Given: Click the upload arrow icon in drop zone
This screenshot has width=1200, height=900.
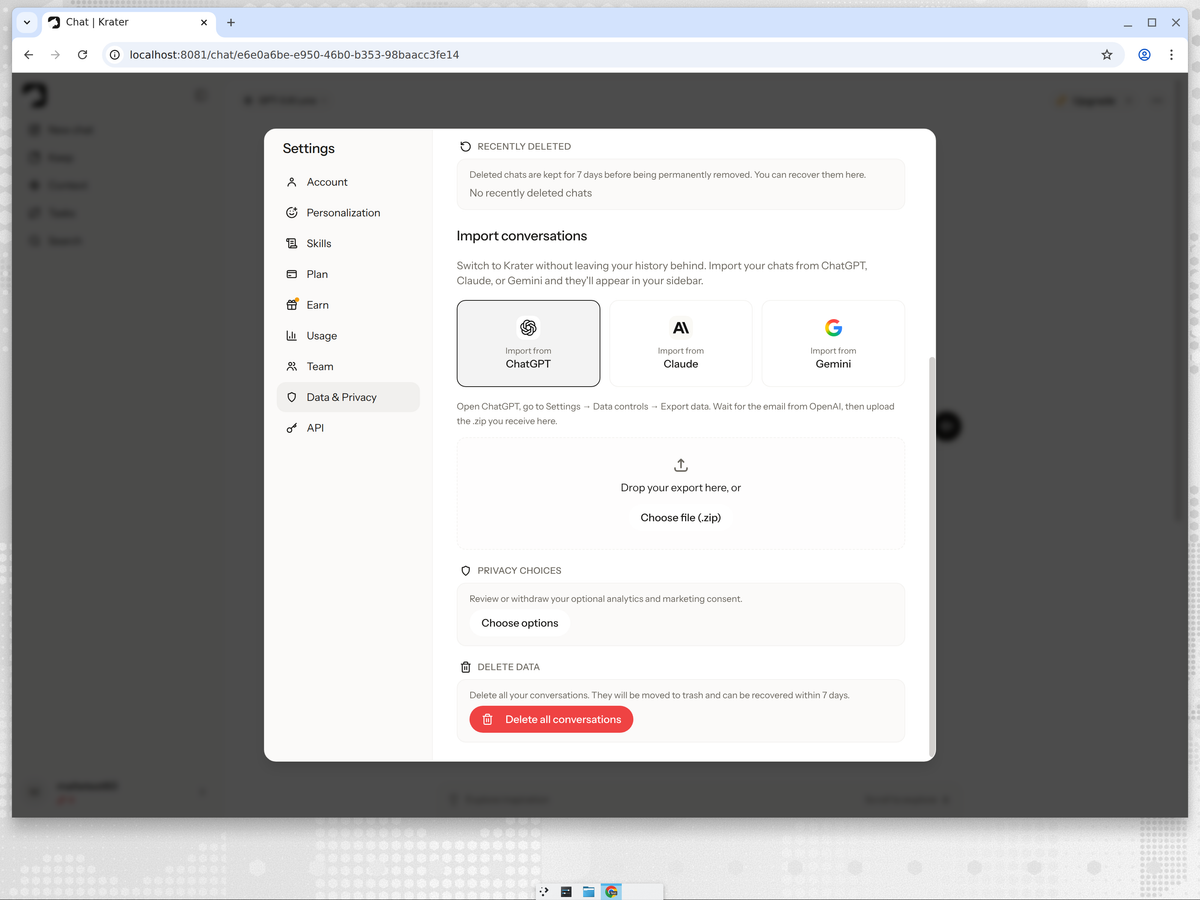Looking at the screenshot, I should tap(681, 465).
